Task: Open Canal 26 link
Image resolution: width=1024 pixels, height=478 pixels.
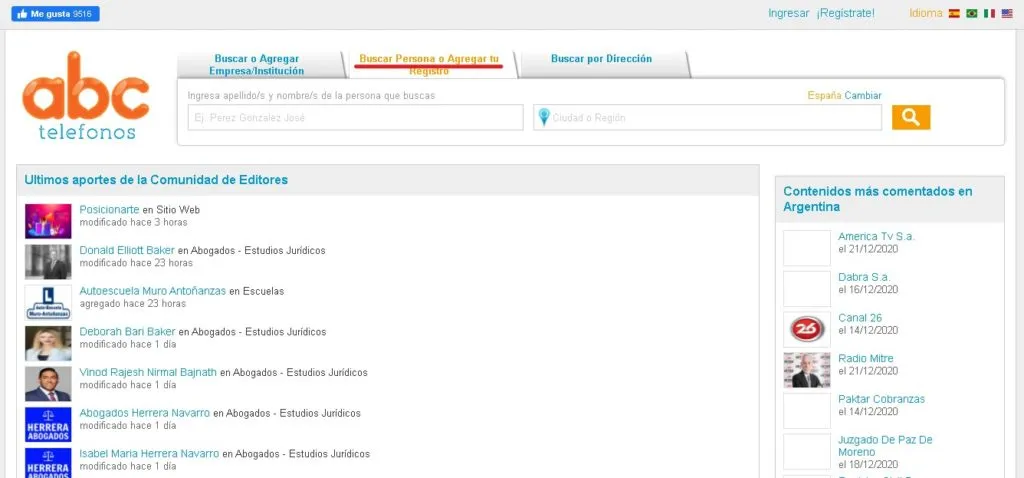Action: 860,318
